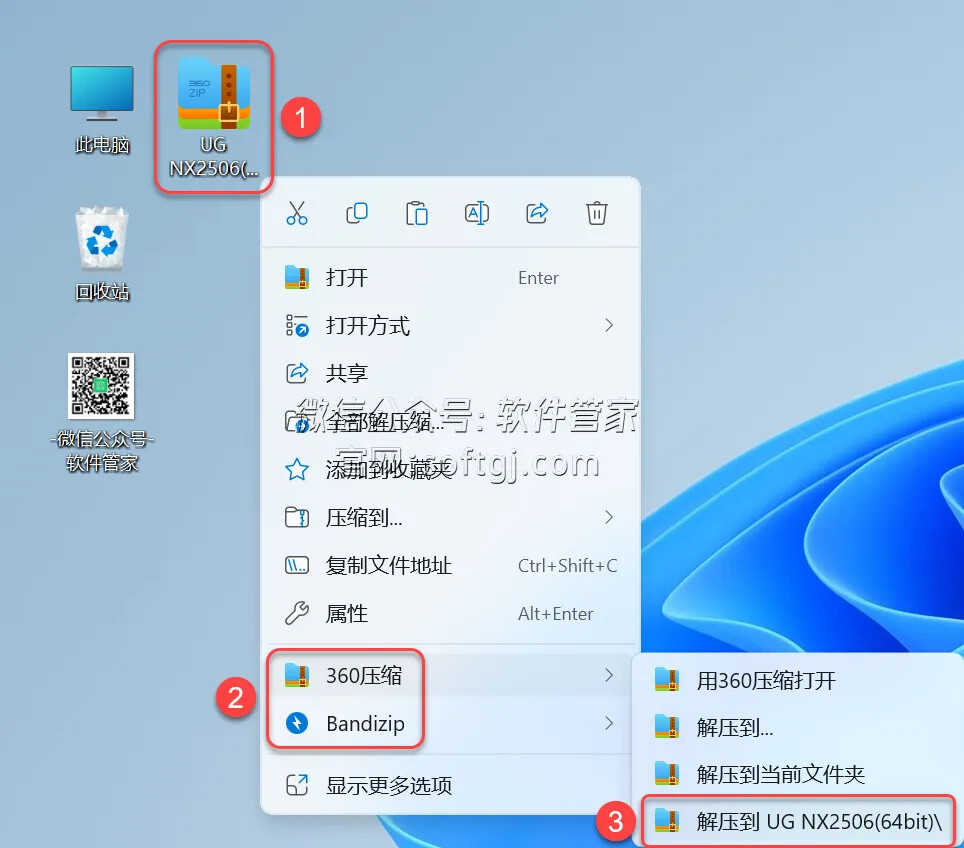Click the Copy icon in context menu
The image size is (964, 848).
[357, 213]
